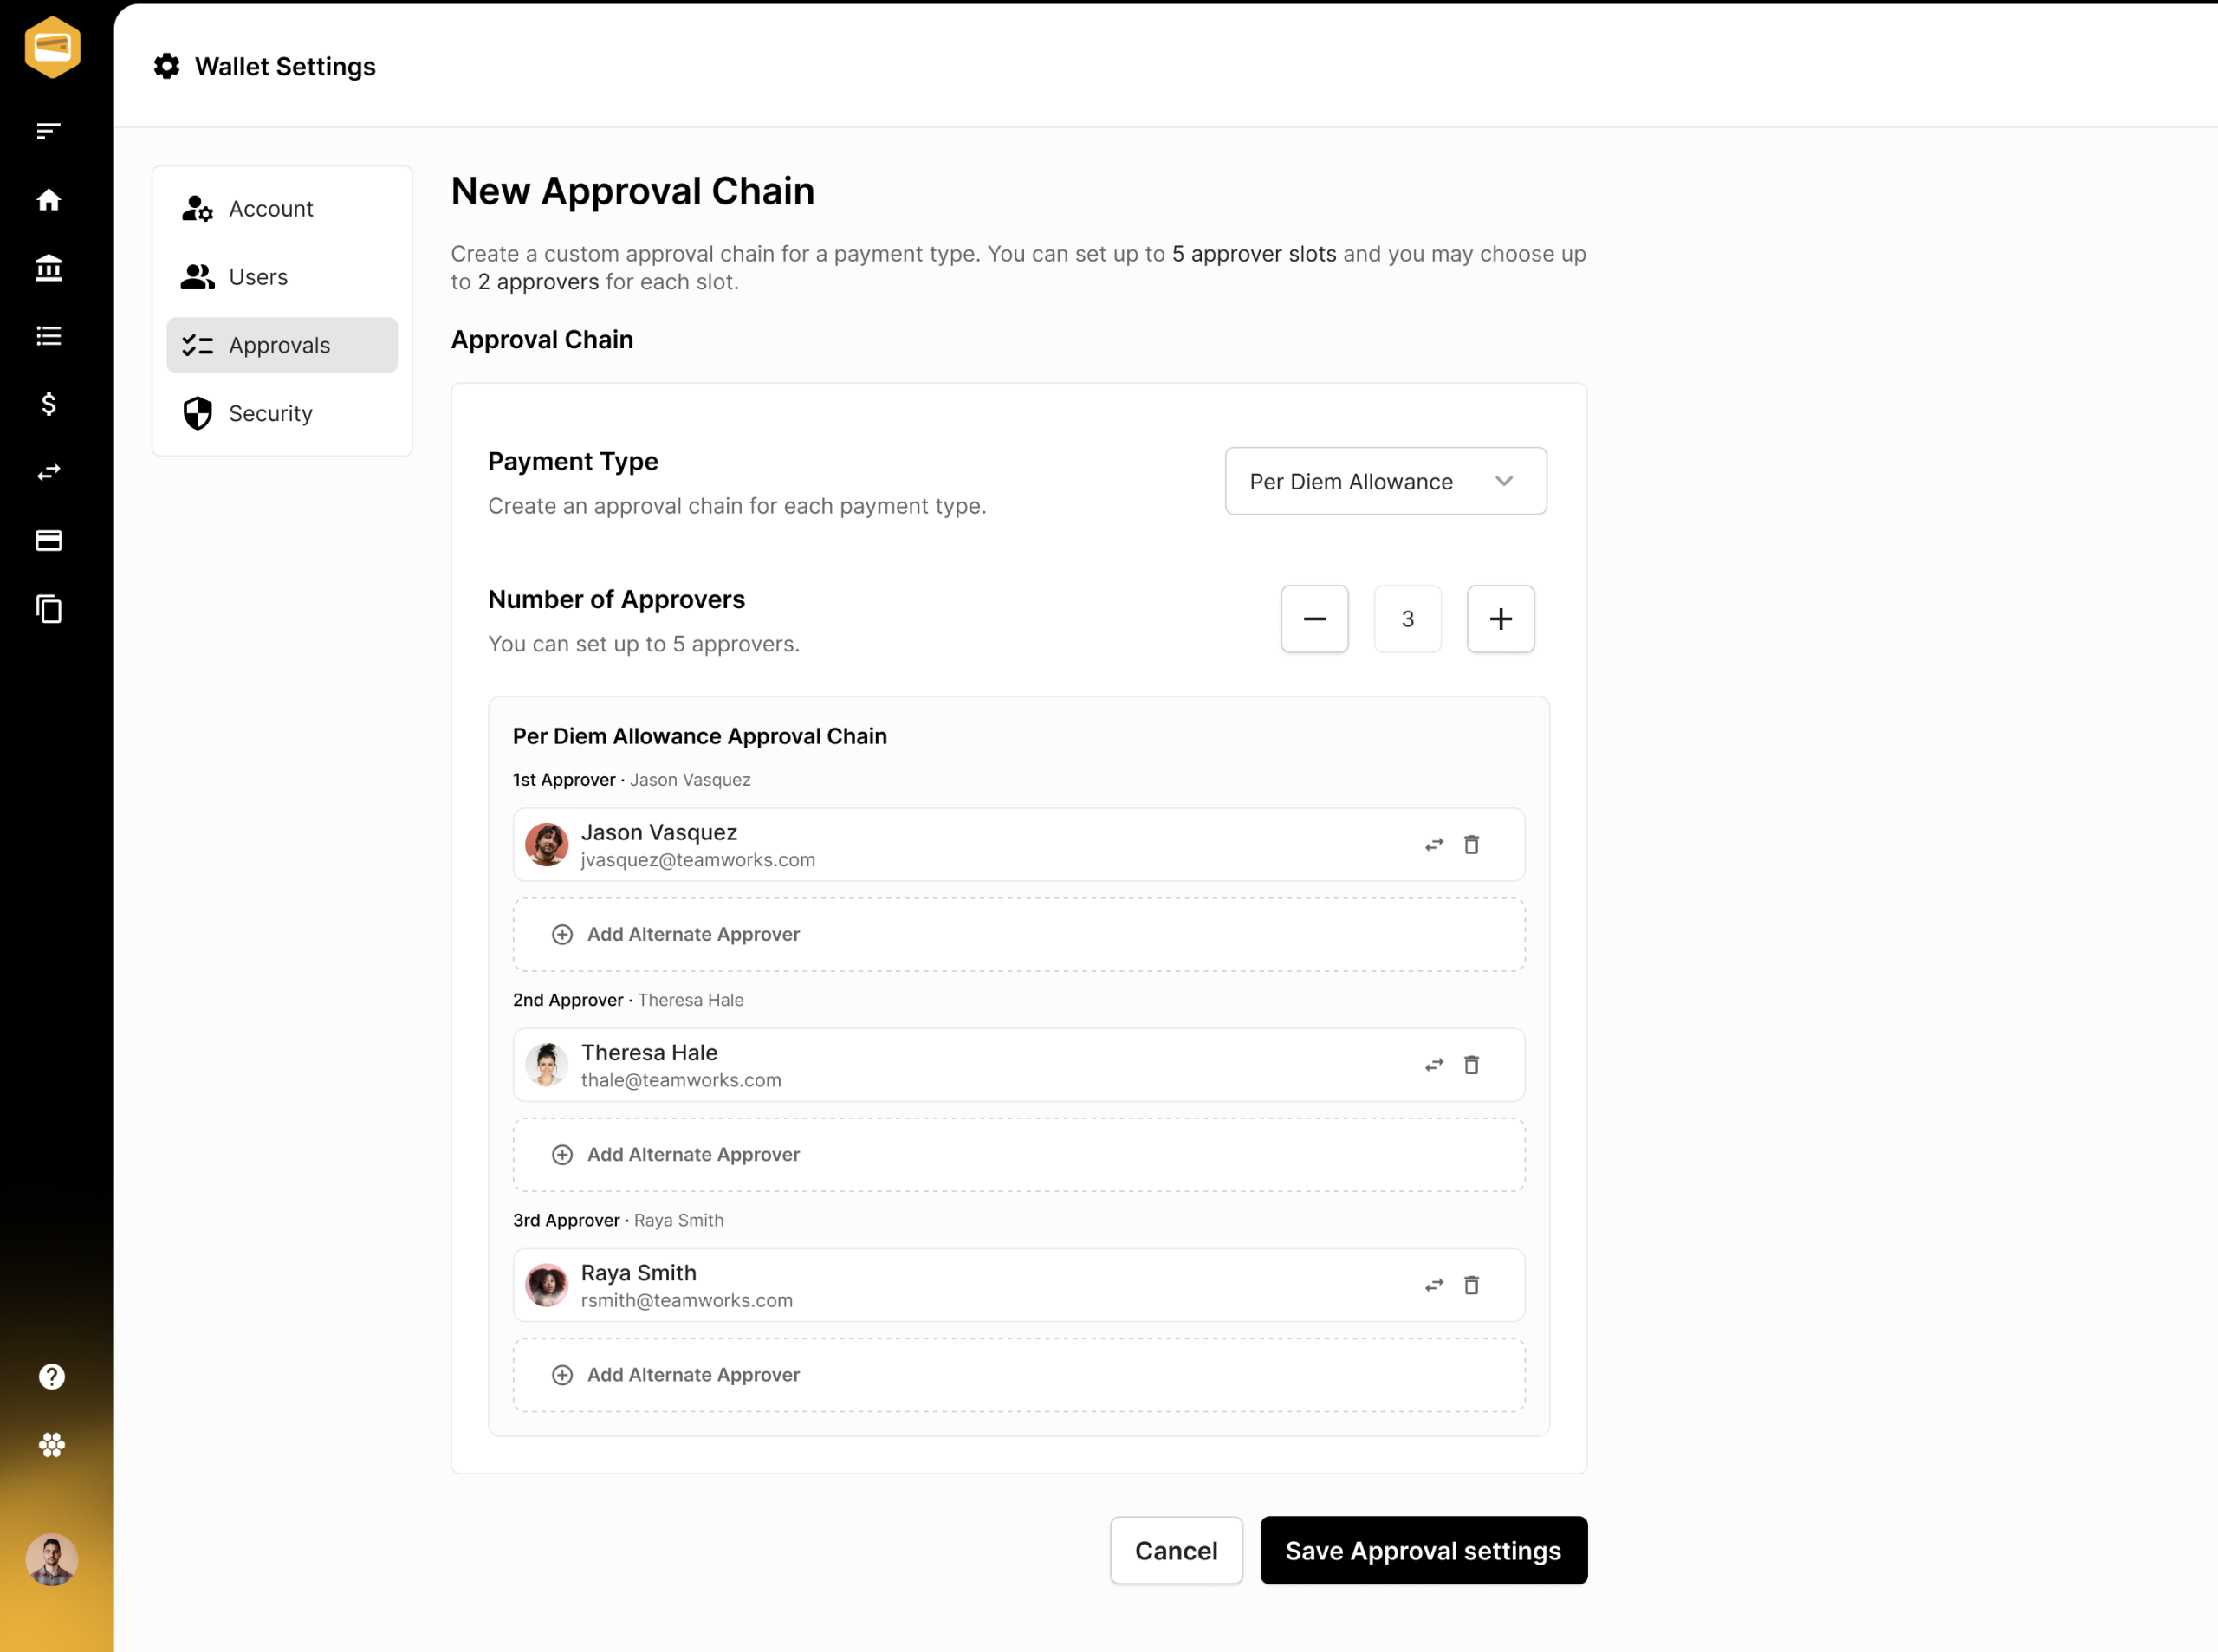
Task: Click the 2nd Approver label
Action: point(568,1000)
